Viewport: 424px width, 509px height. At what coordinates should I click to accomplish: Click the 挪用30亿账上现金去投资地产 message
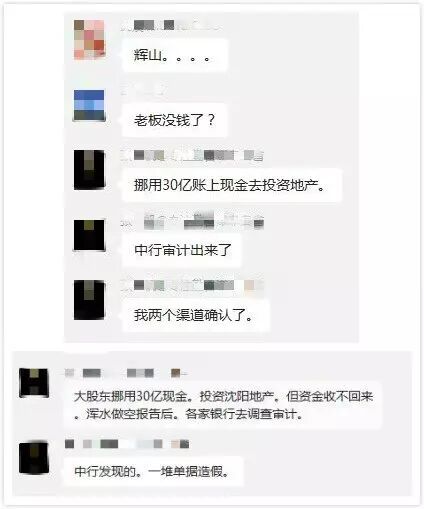tap(232, 185)
